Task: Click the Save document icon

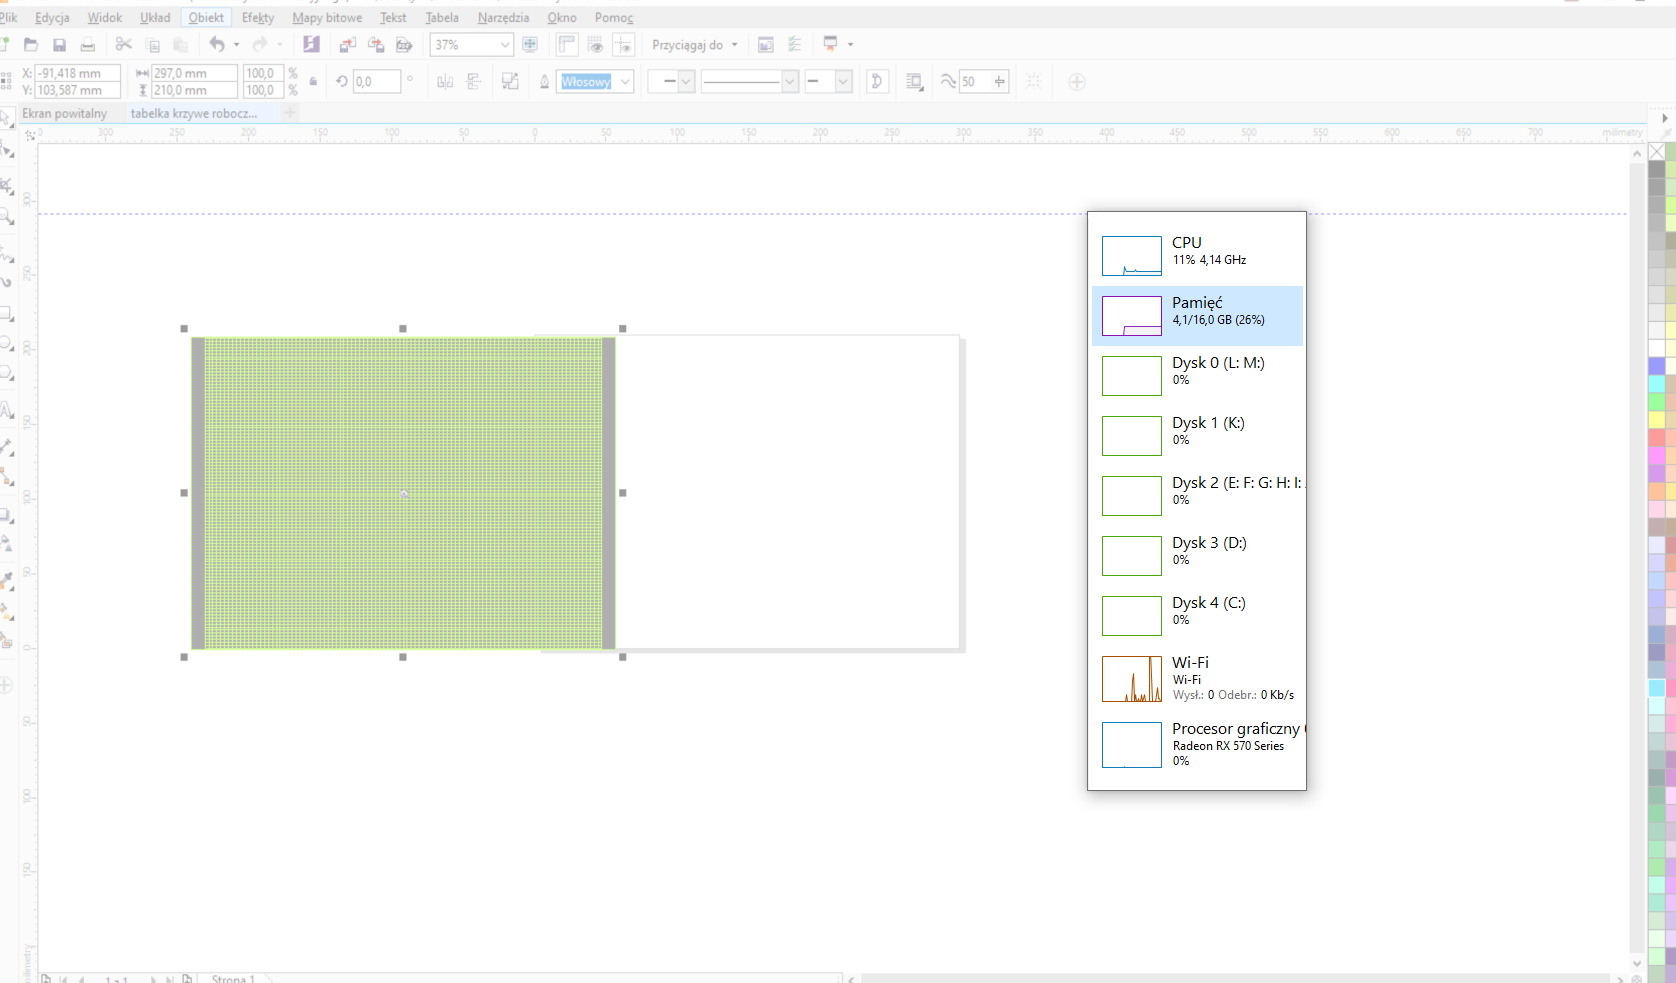Action: tap(59, 45)
